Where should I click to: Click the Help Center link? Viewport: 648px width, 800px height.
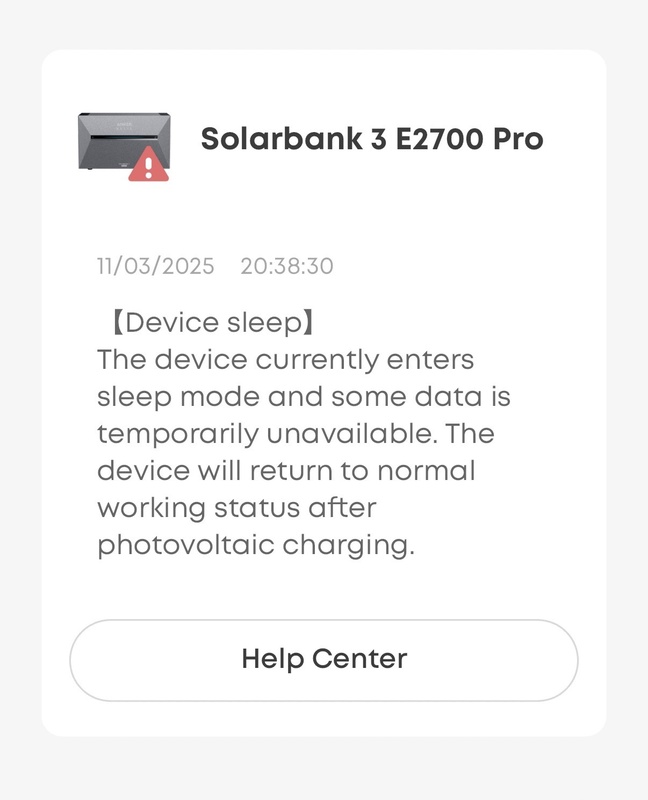point(324,656)
